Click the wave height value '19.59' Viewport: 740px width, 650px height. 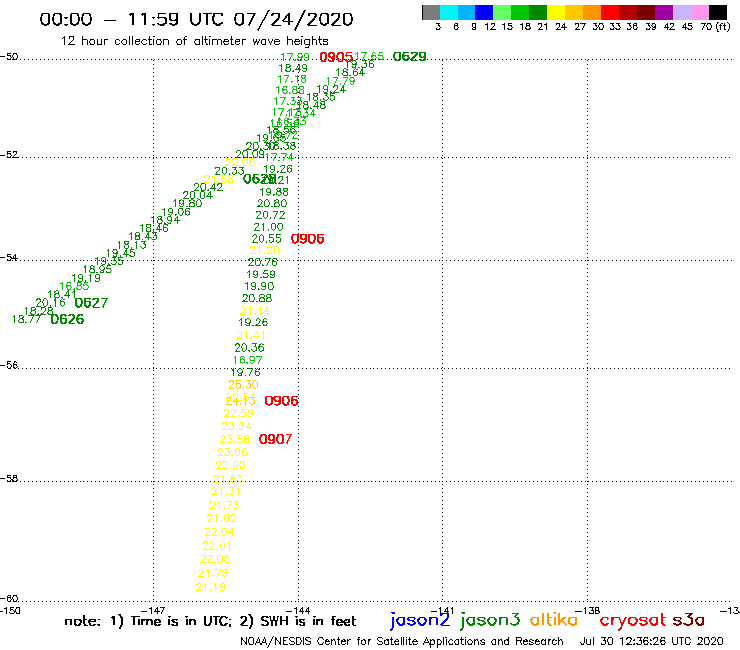[x=261, y=274]
